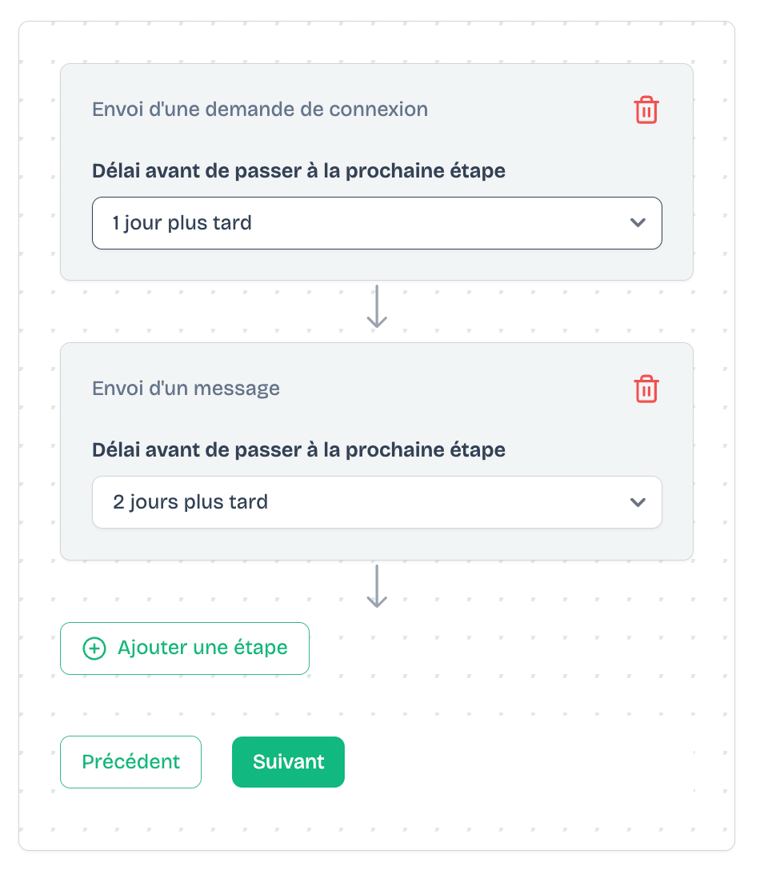
Task: Click the 'Précédent' button
Action: click(x=130, y=761)
